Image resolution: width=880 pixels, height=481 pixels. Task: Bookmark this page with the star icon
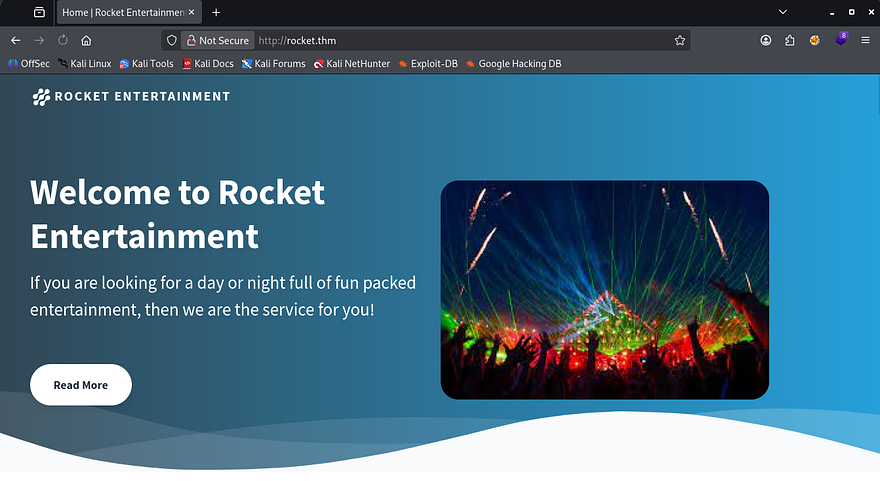pos(680,41)
